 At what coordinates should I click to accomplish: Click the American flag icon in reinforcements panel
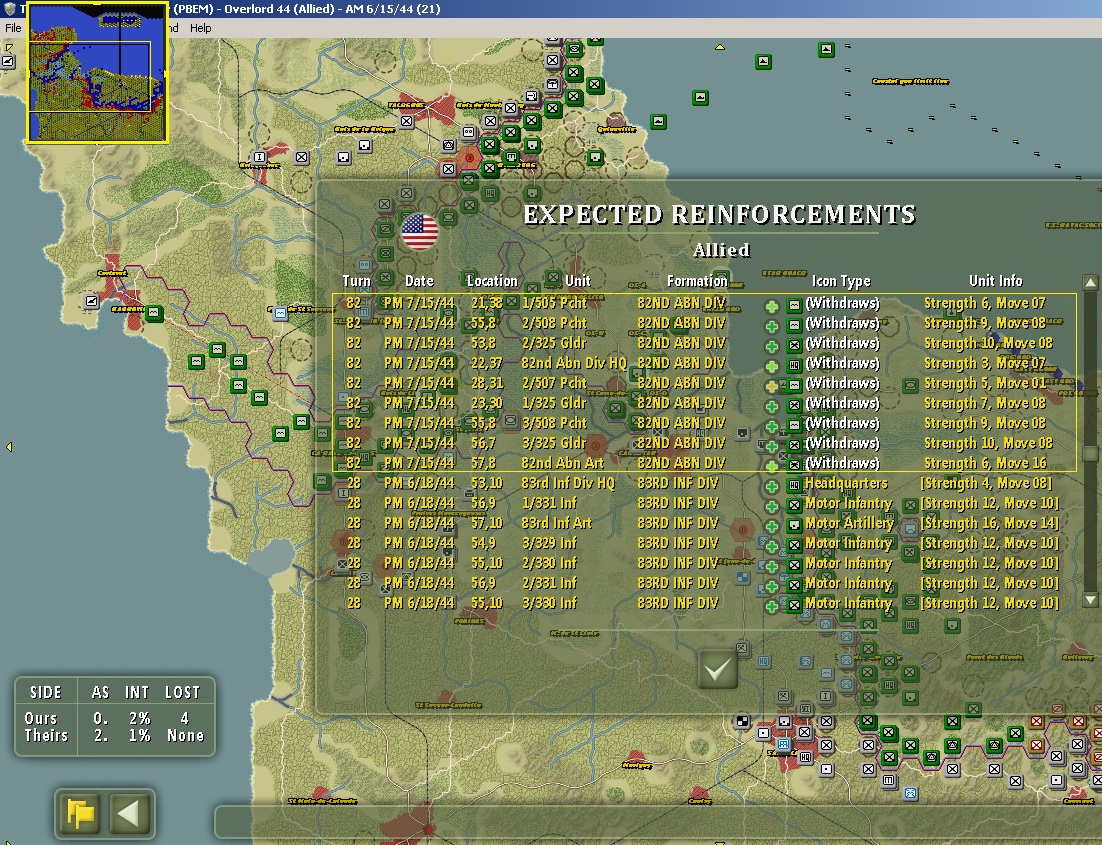pos(420,231)
